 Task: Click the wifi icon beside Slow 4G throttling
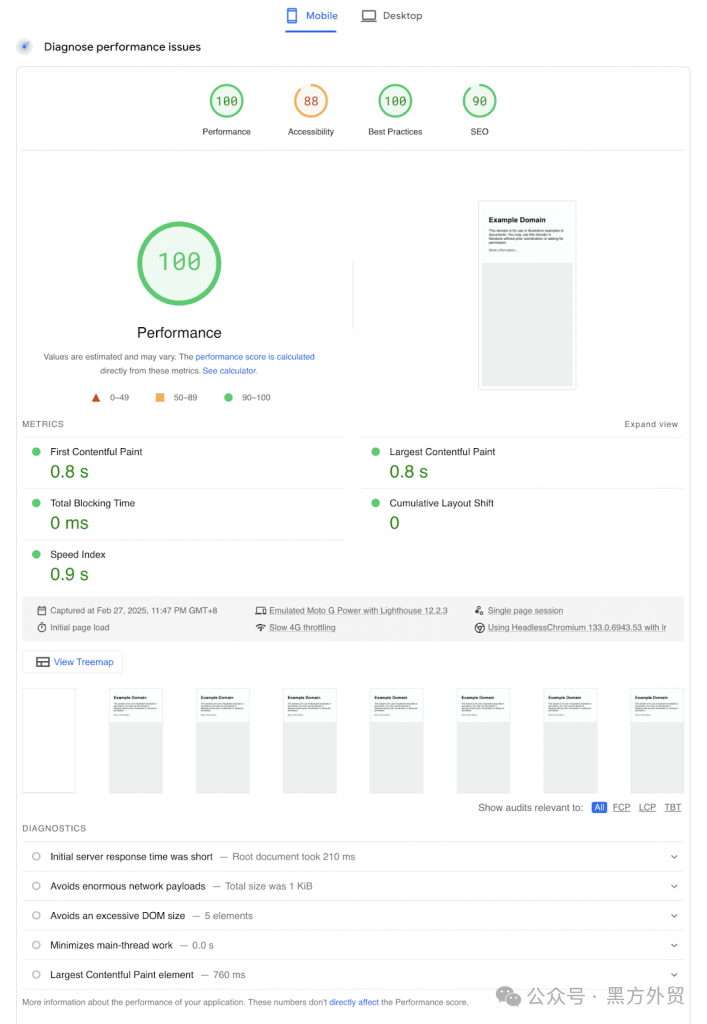point(260,628)
